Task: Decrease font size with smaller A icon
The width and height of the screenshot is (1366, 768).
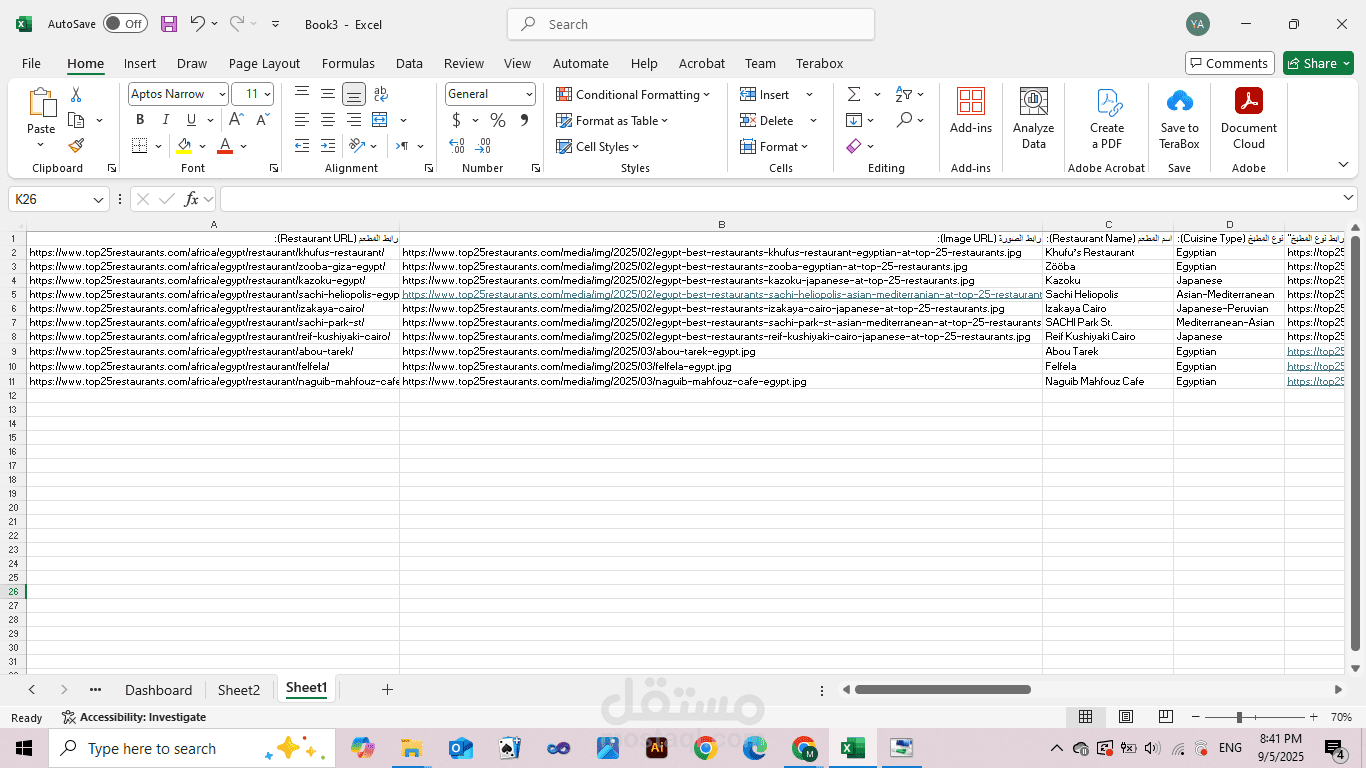Action: [x=262, y=120]
